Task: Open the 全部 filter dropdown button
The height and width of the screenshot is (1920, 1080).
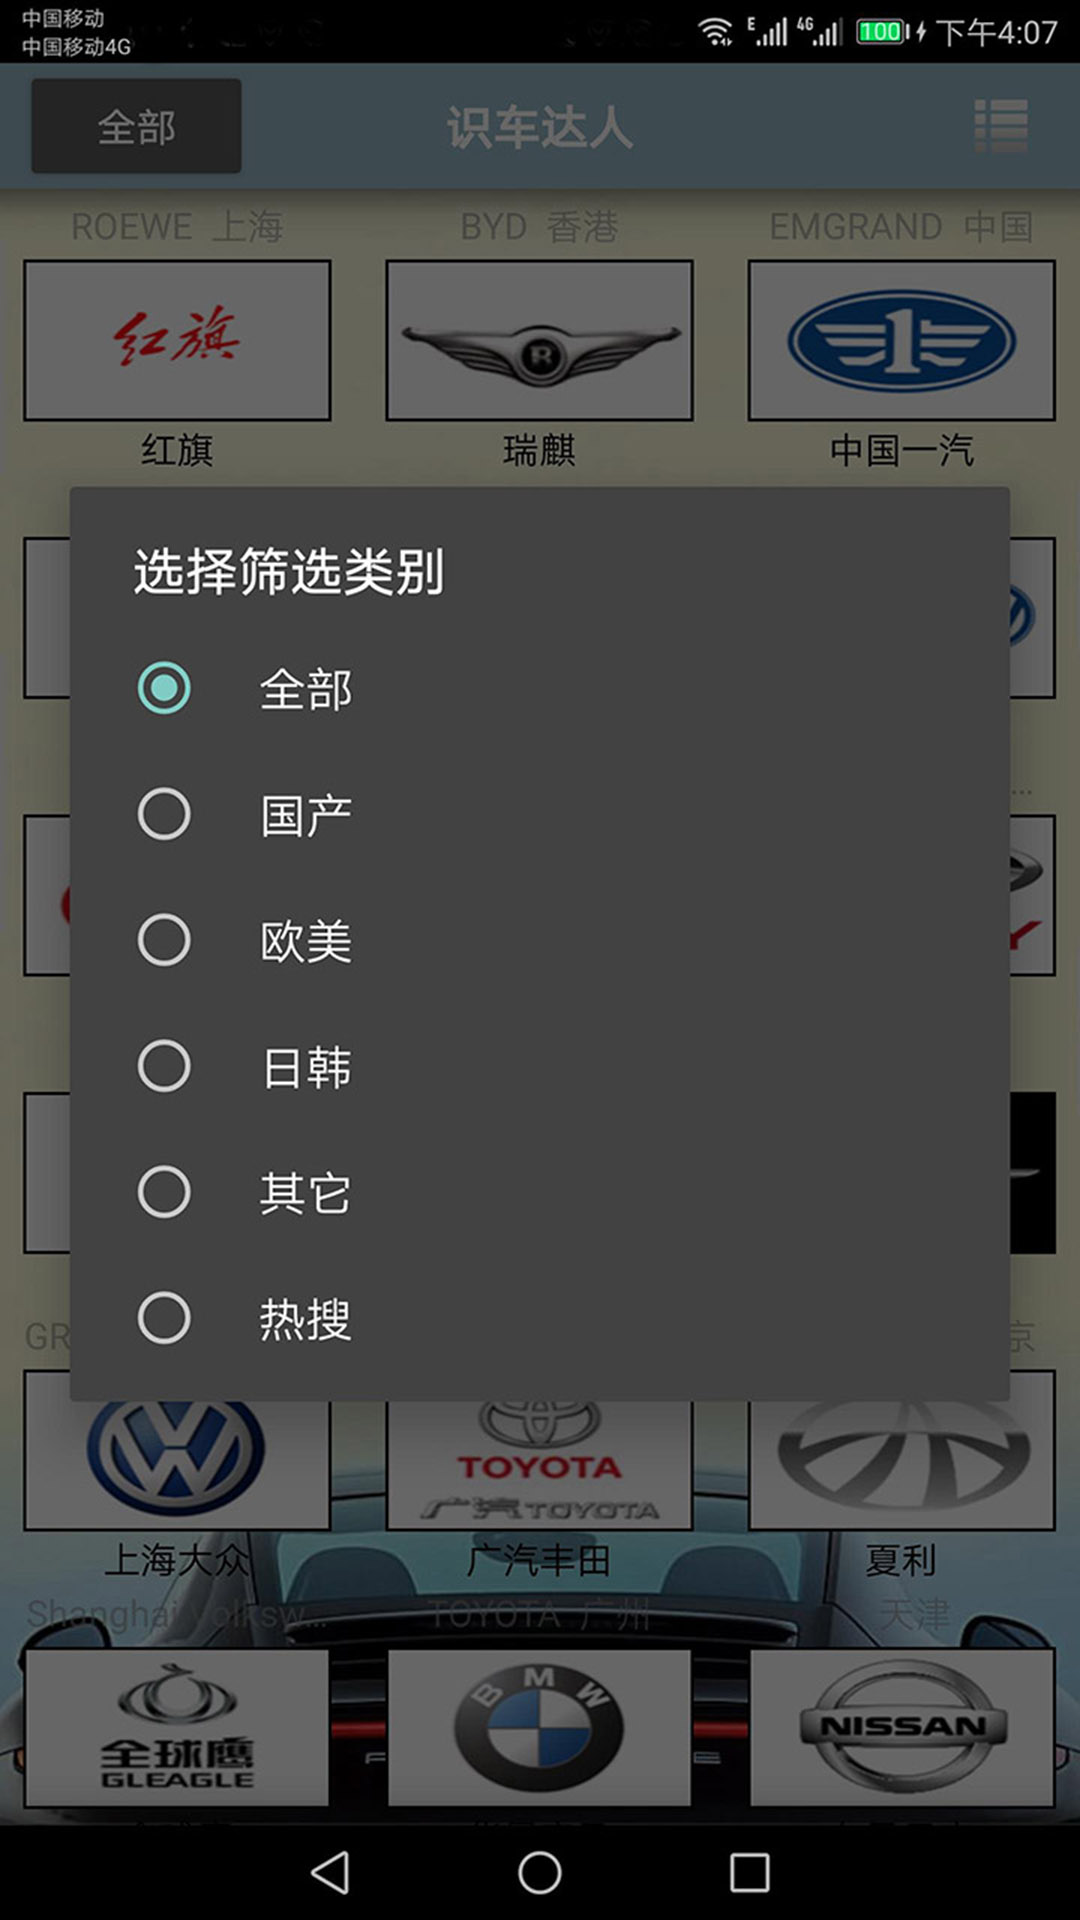Action: coord(136,126)
